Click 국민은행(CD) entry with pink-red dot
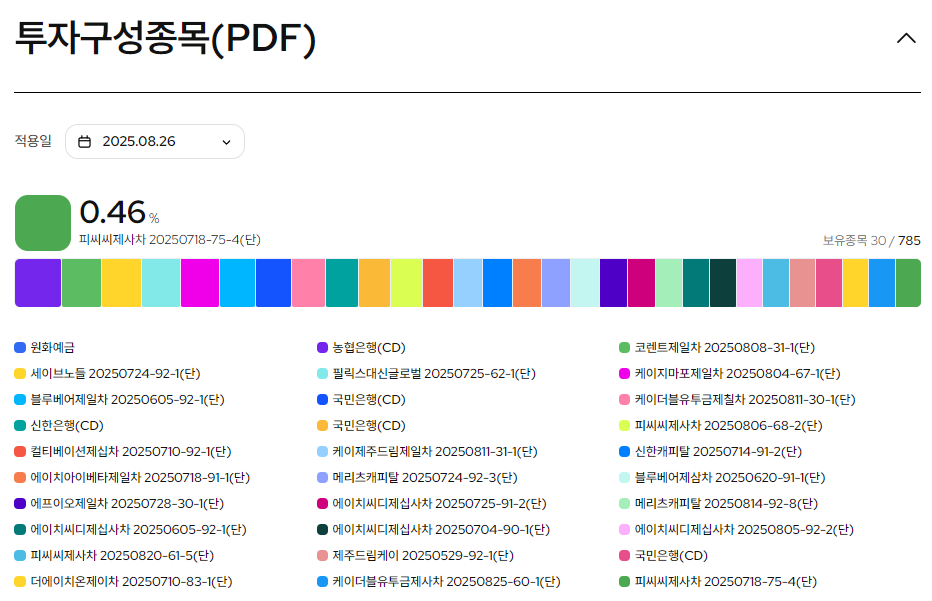 coord(663,555)
